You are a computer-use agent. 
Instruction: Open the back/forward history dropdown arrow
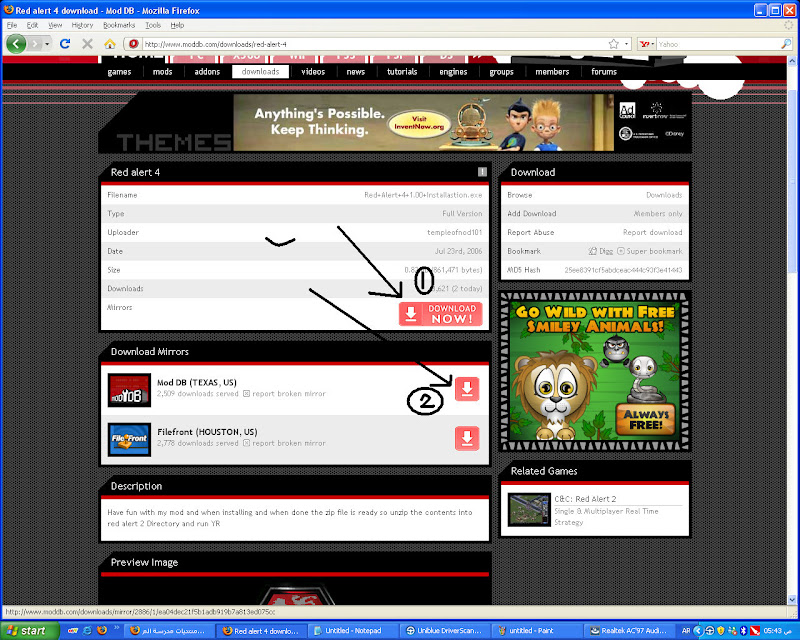click(47, 44)
